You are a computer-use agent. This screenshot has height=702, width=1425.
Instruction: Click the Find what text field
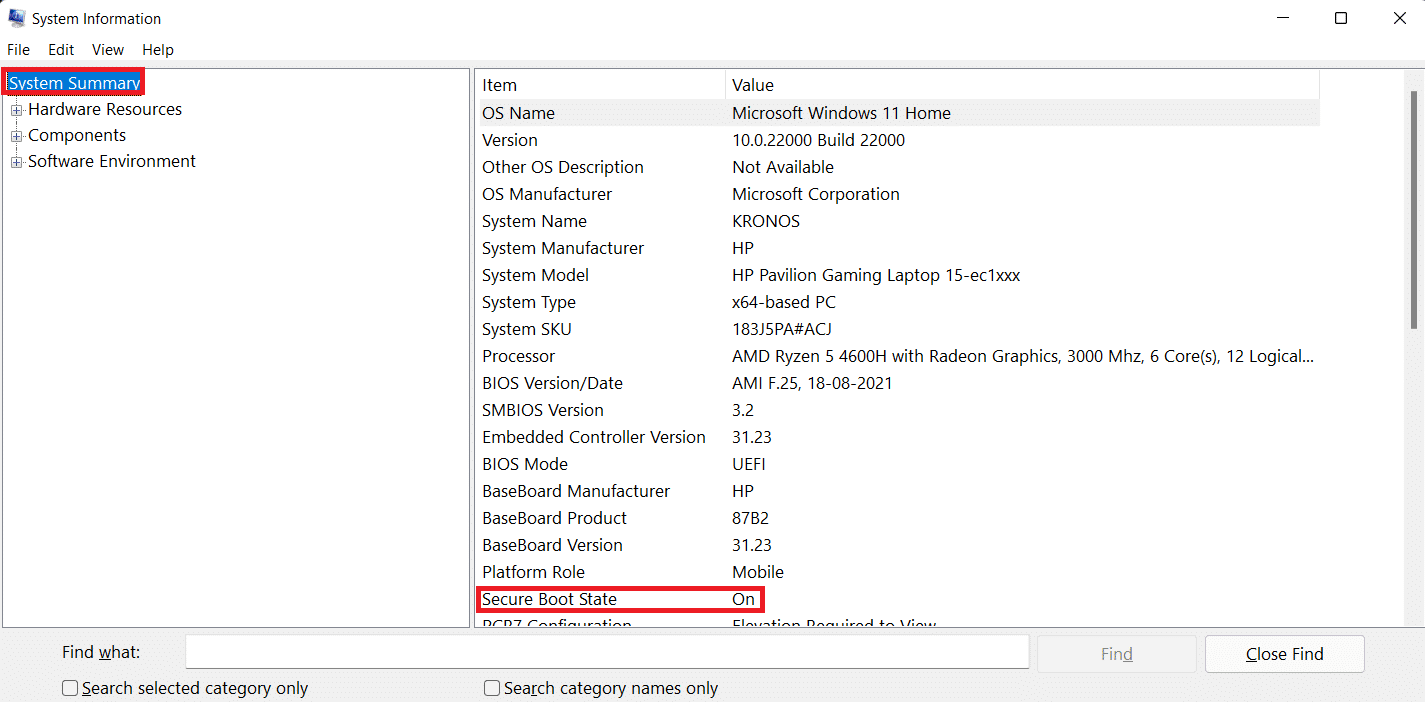pos(607,652)
